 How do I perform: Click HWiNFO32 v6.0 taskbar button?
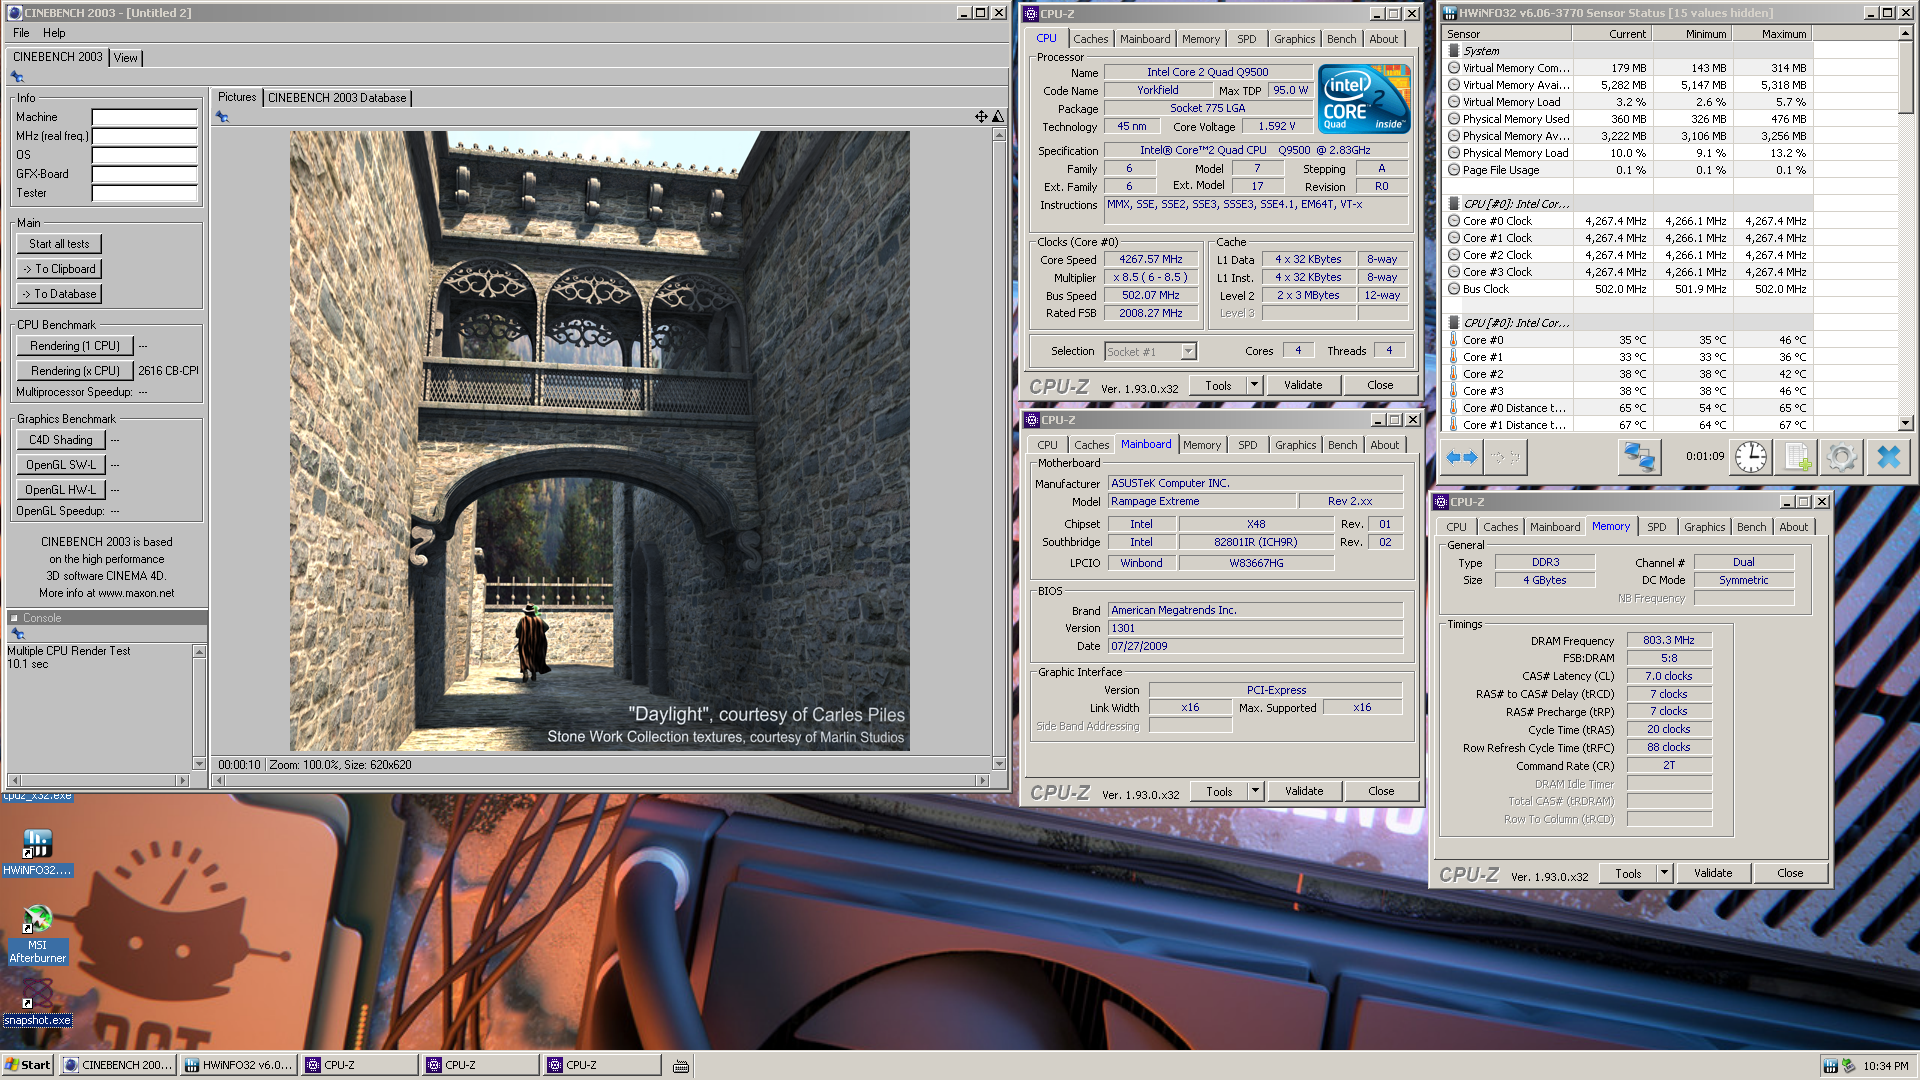pos(238,1066)
